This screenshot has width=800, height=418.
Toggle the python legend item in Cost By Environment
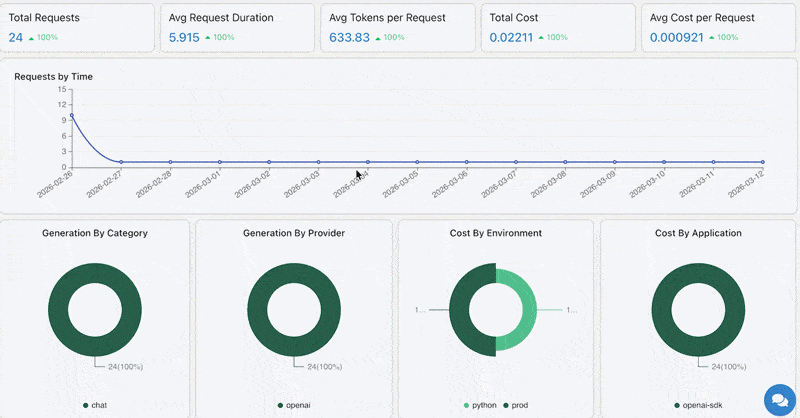pos(480,405)
